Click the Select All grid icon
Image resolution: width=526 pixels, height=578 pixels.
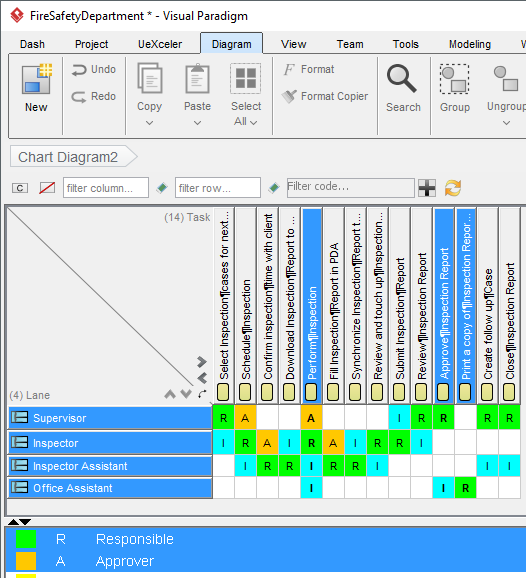point(245,78)
